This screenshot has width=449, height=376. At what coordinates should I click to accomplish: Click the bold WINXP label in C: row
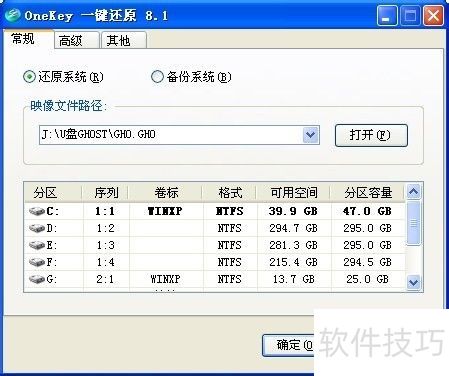point(165,211)
